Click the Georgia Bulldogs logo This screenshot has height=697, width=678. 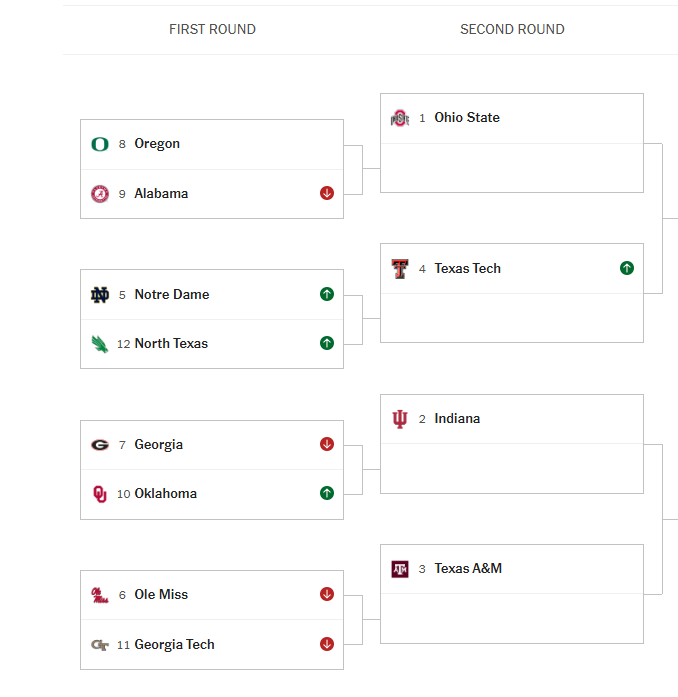99,445
